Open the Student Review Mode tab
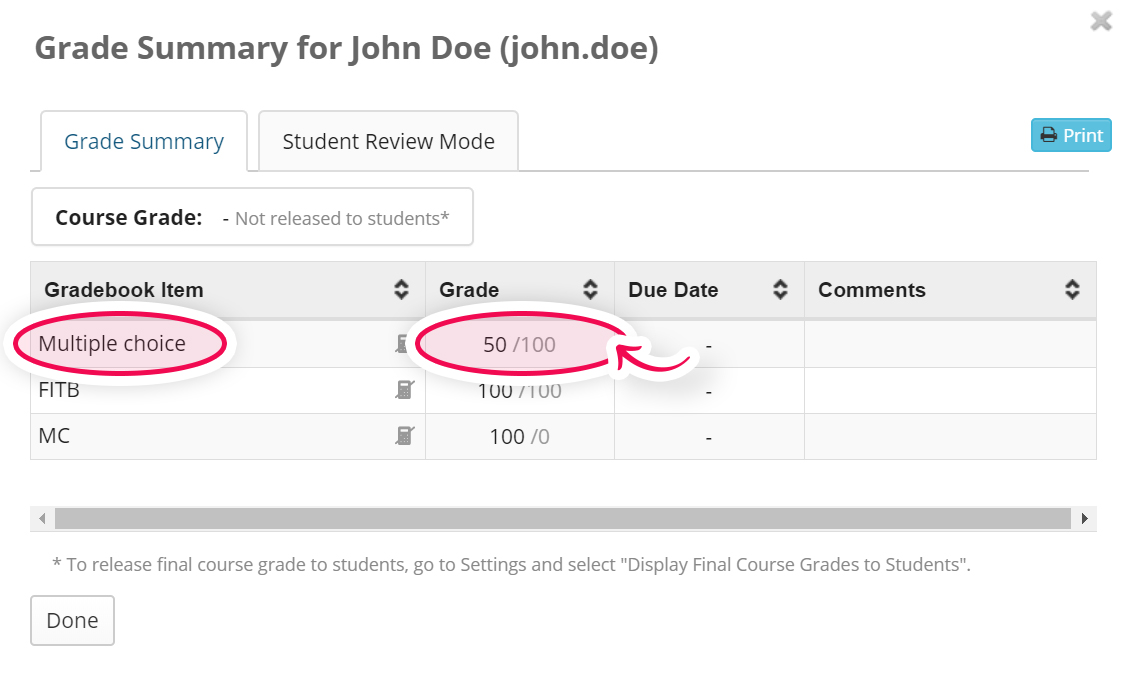The width and height of the screenshot is (1125, 683). click(x=388, y=142)
